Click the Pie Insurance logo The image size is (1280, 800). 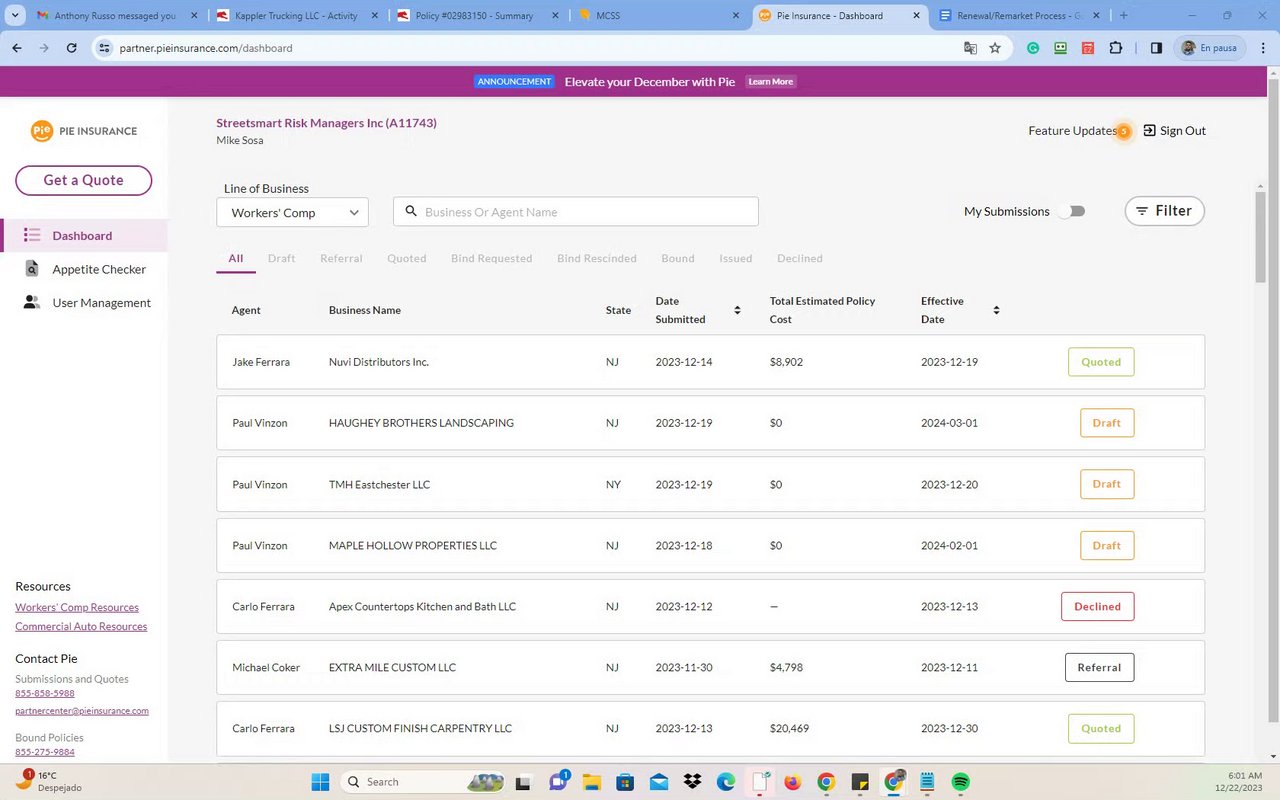click(84, 131)
